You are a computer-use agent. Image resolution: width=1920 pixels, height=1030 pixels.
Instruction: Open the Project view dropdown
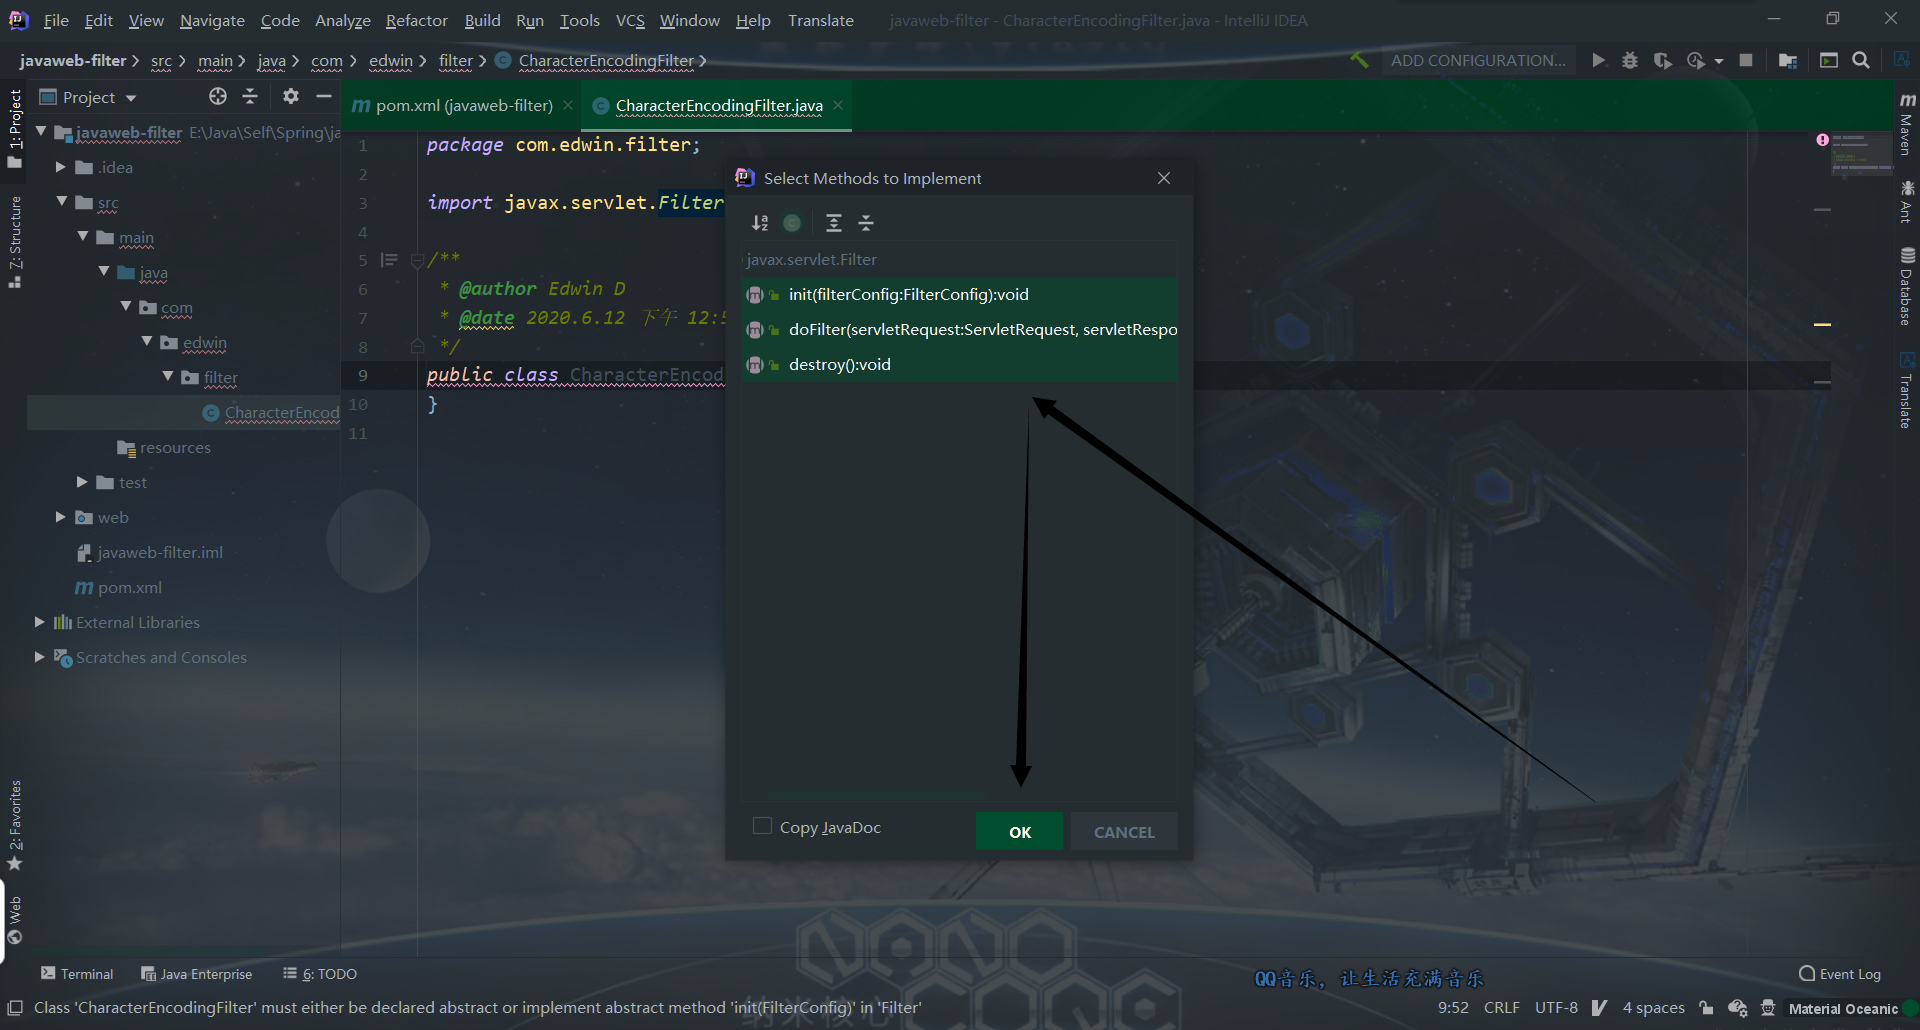[x=131, y=96]
